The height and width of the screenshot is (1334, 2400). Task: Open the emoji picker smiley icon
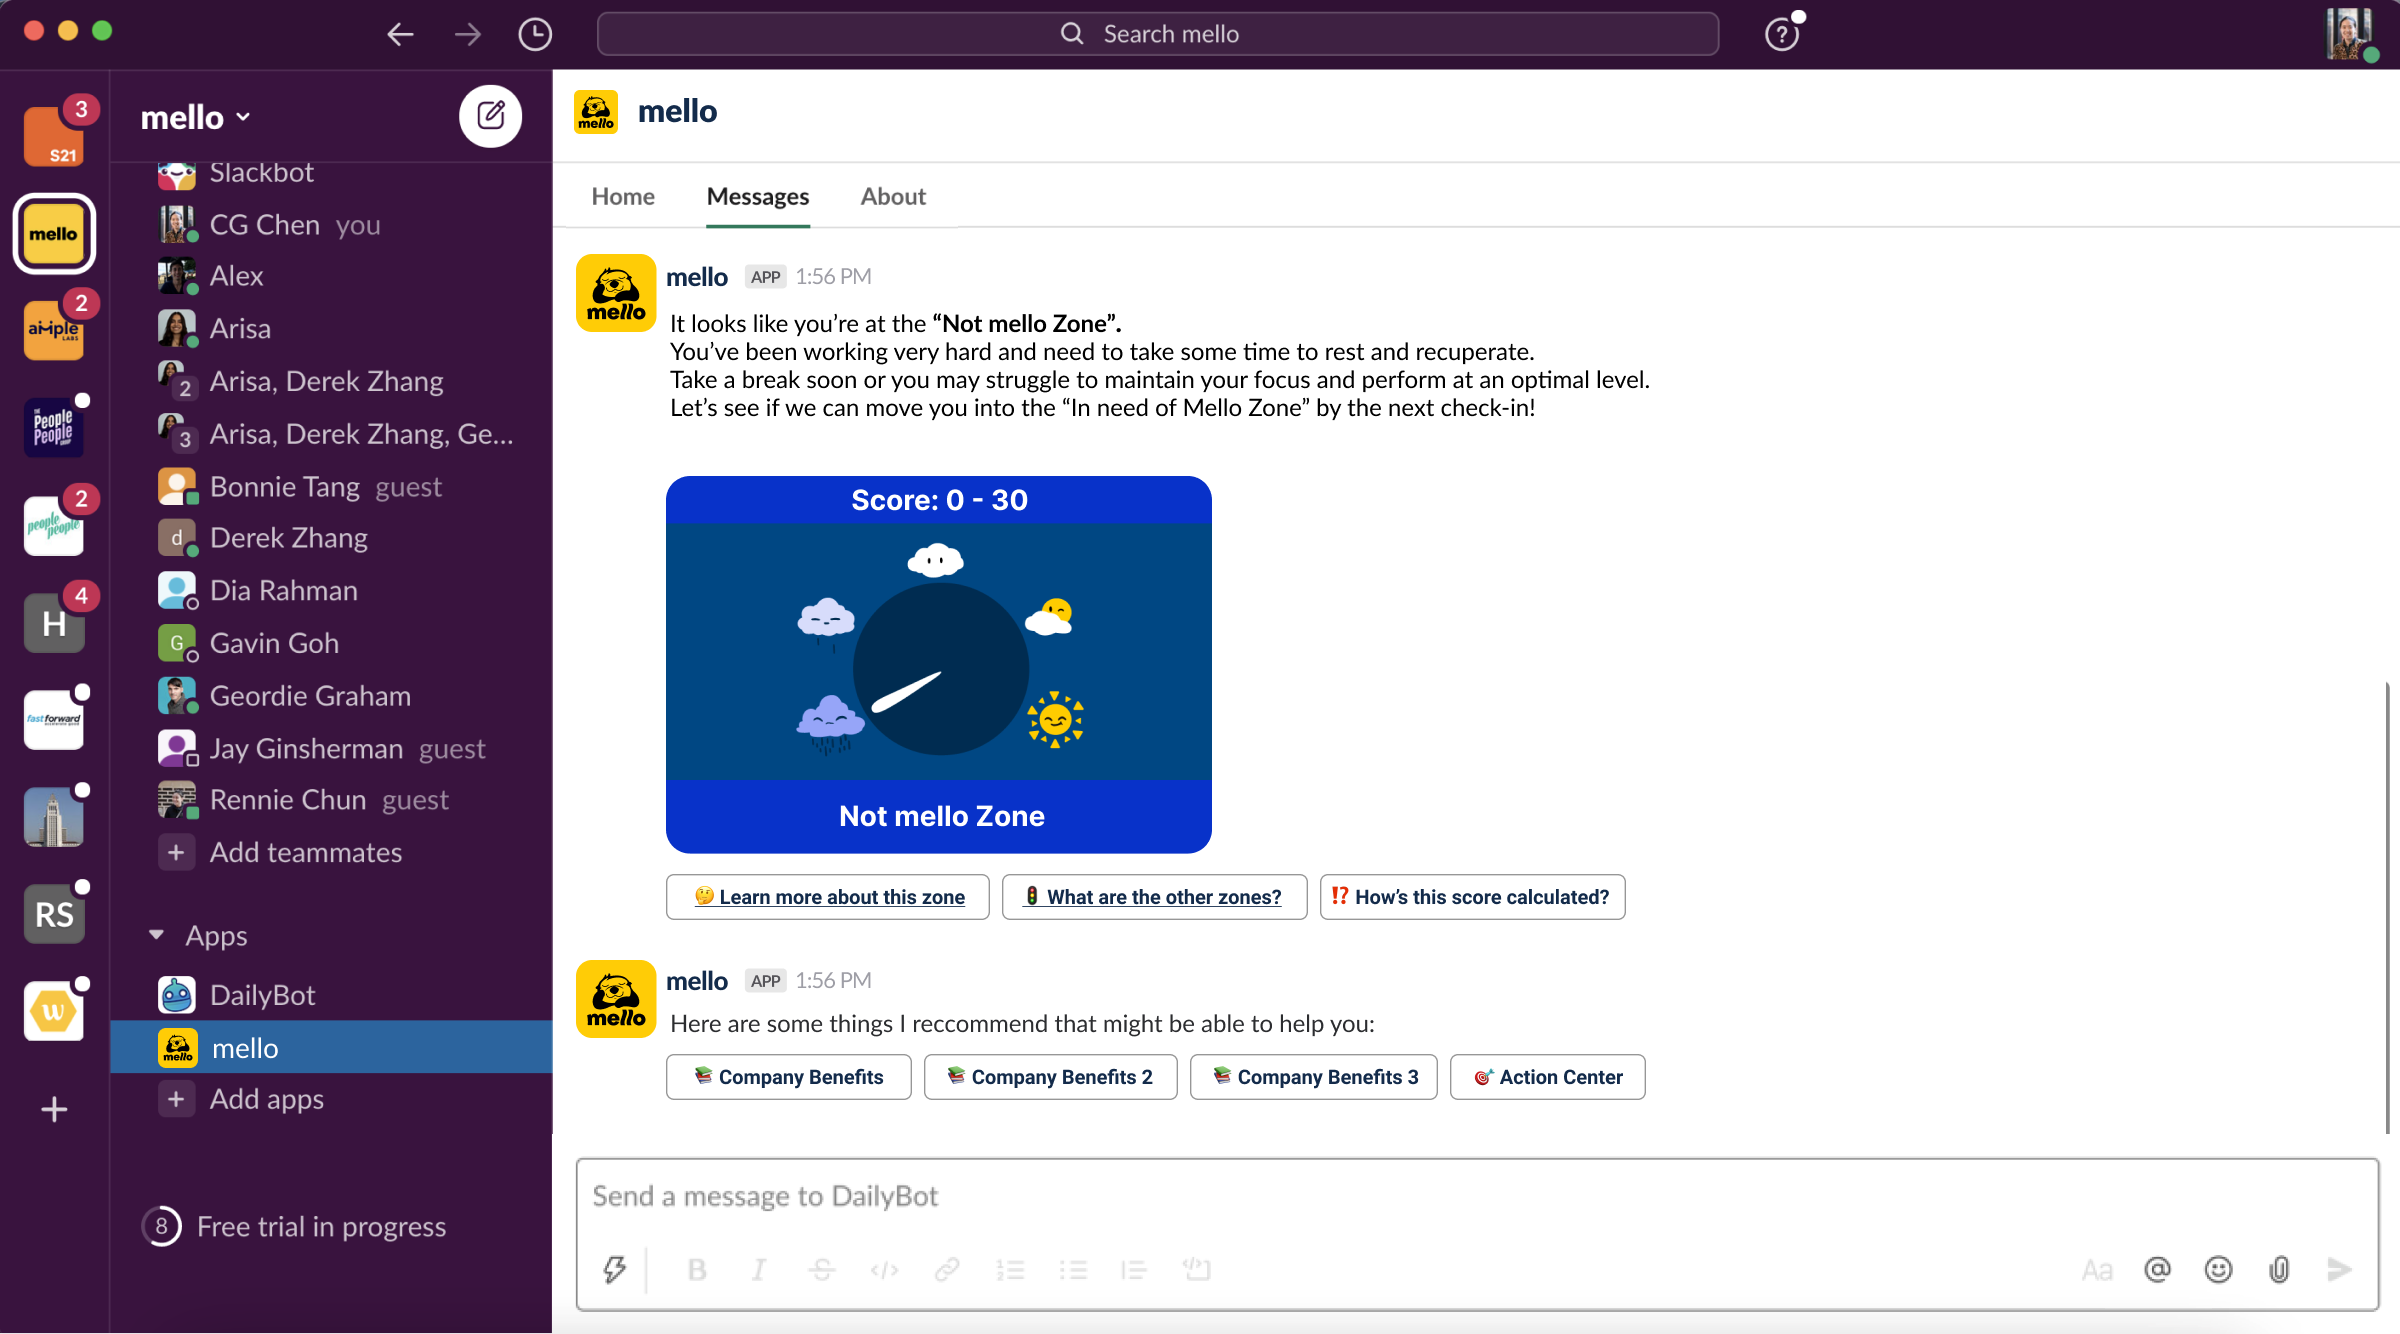pyautogui.click(x=2218, y=1269)
